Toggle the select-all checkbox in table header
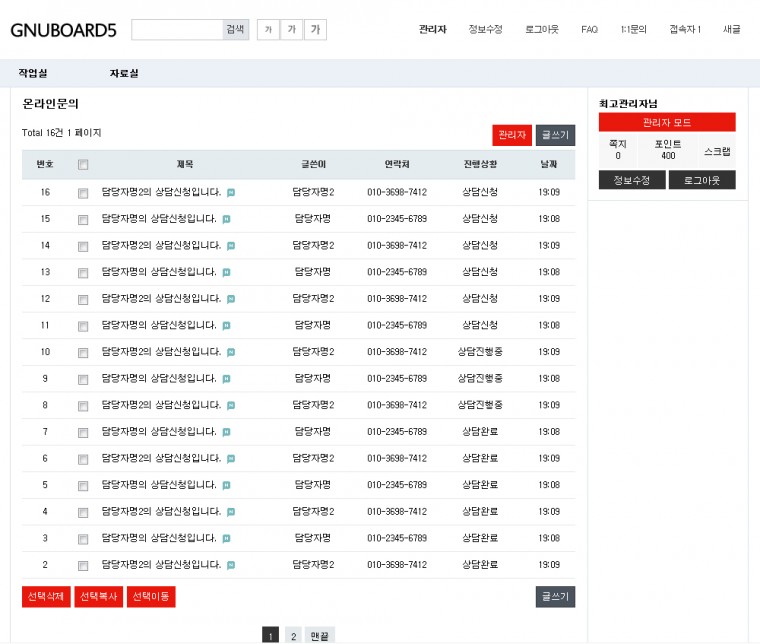Screen dimensions: 760x644 [x=83, y=165]
